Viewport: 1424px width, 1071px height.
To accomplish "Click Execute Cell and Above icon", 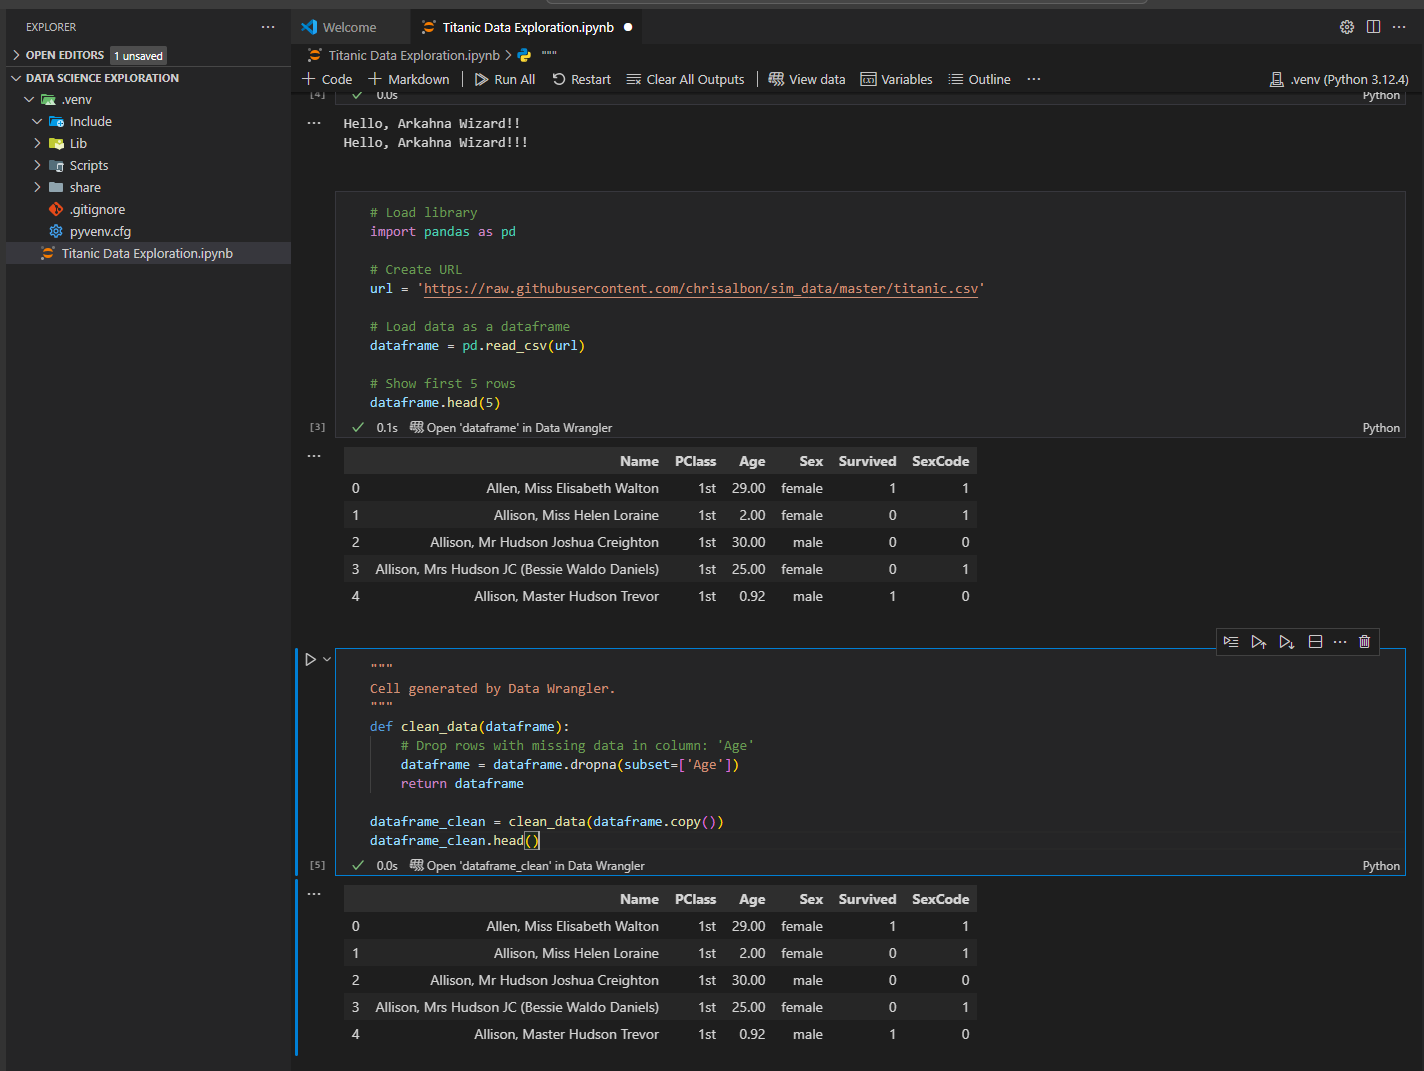I will coord(1259,641).
